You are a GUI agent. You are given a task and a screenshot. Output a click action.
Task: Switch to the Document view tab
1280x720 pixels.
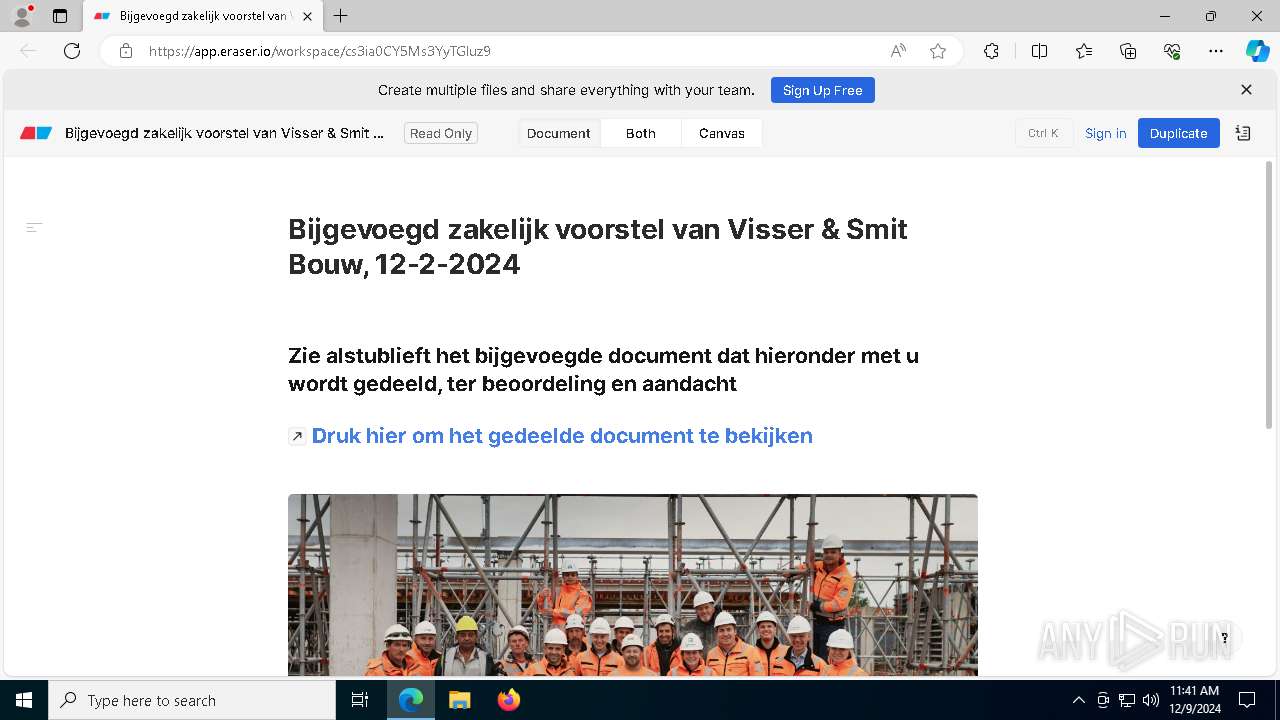click(559, 133)
